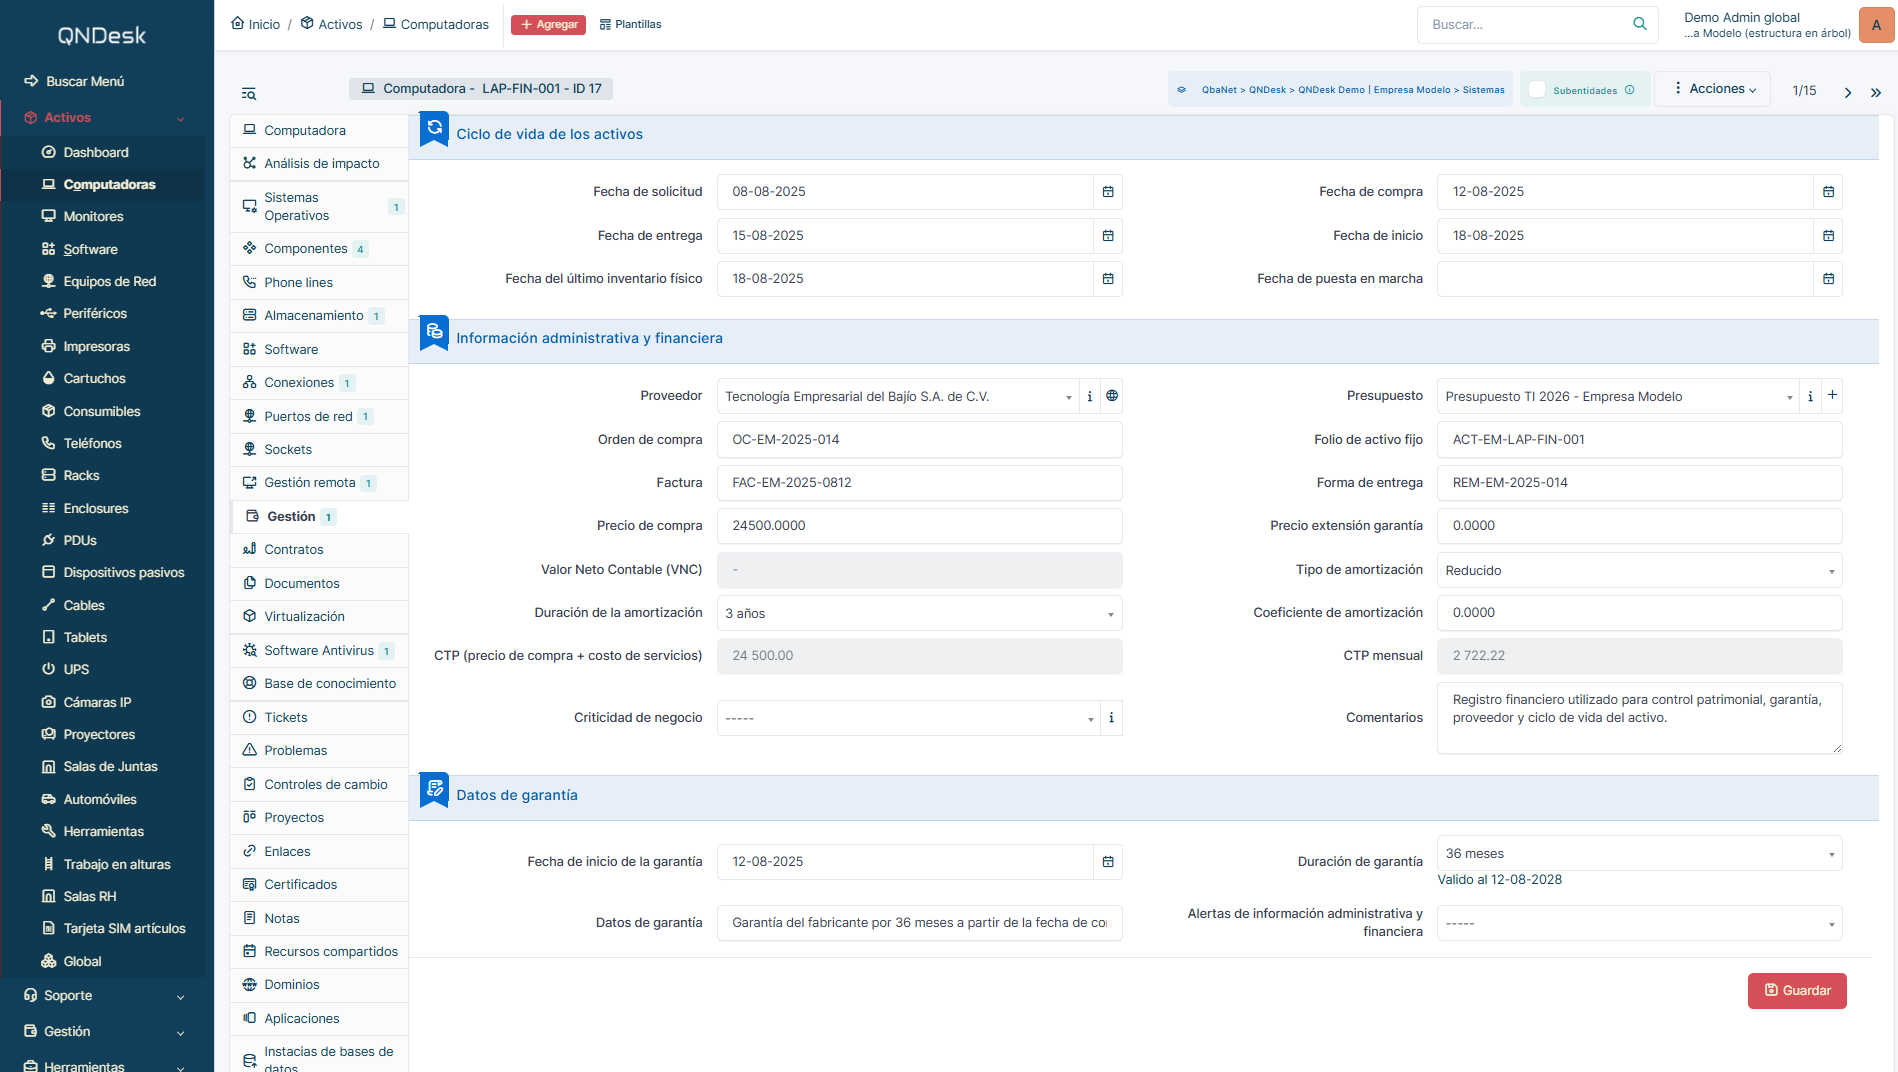
Task: Toggle the Subentidades checkbox
Action: coord(1538,90)
